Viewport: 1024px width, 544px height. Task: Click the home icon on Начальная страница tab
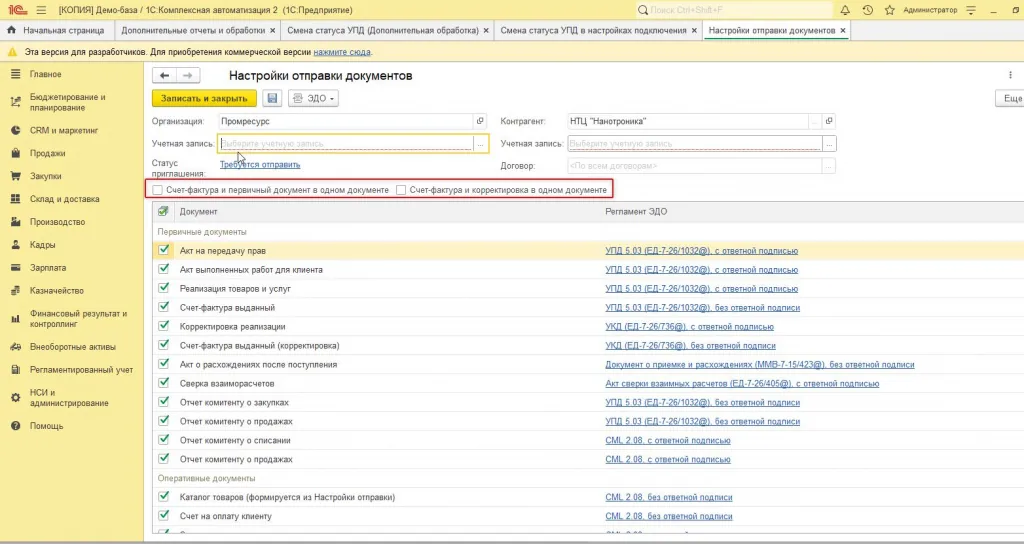[x=11, y=30]
